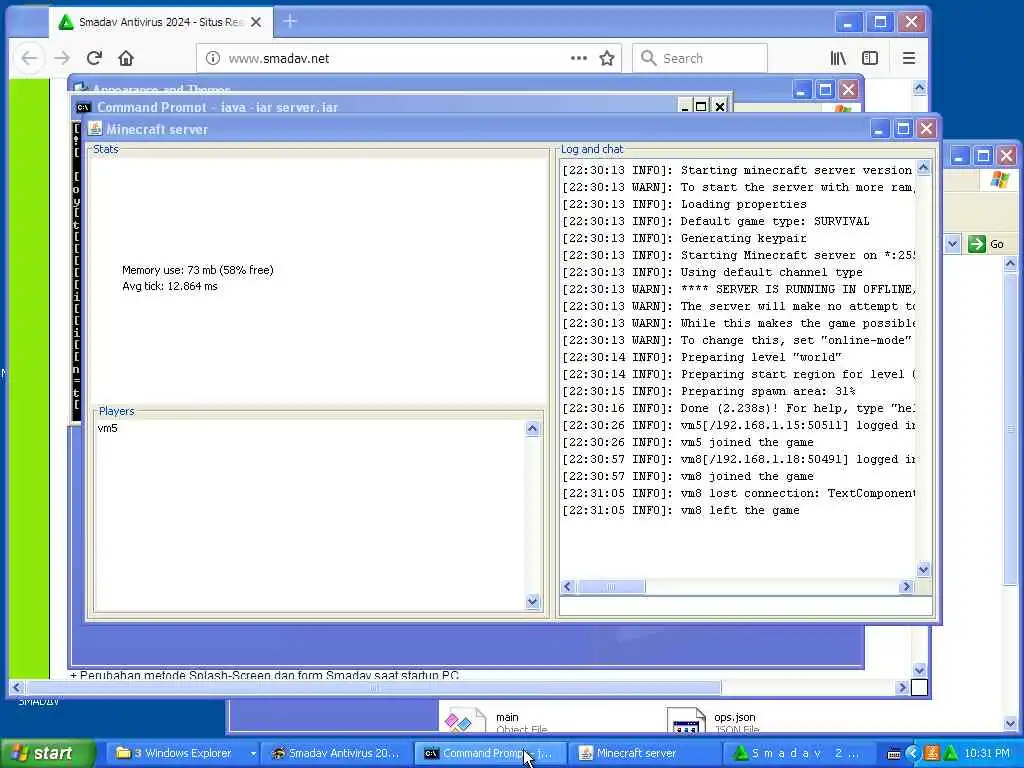Select player vm5 in Players list
Image resolution: width=1024 pixels, height=768 pixels.
click(x=108, y=428)
